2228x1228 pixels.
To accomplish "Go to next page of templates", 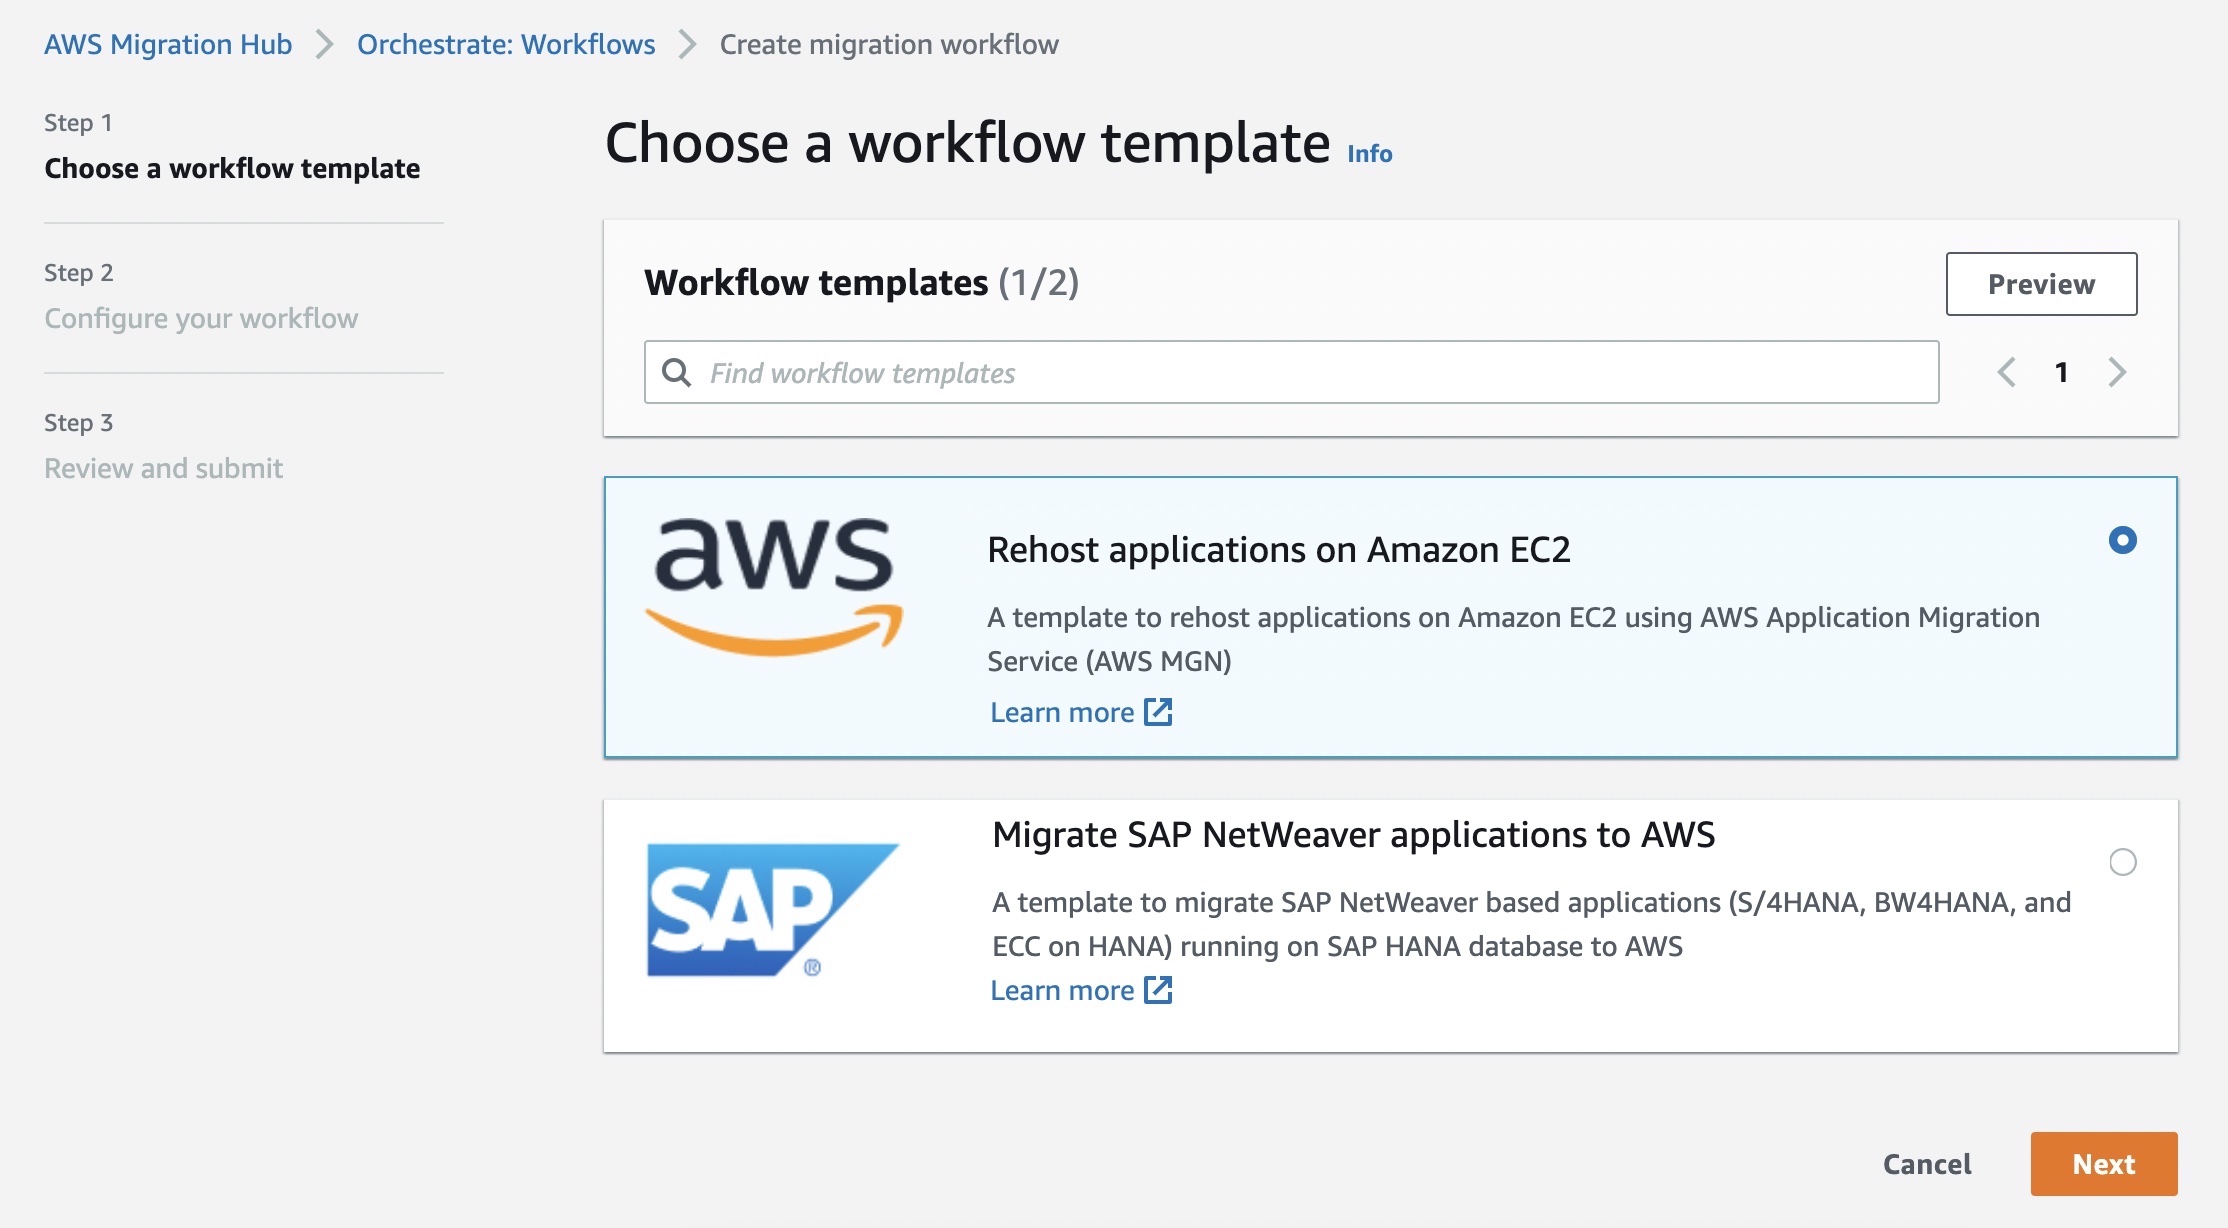I will click(x=2117, y=372).
